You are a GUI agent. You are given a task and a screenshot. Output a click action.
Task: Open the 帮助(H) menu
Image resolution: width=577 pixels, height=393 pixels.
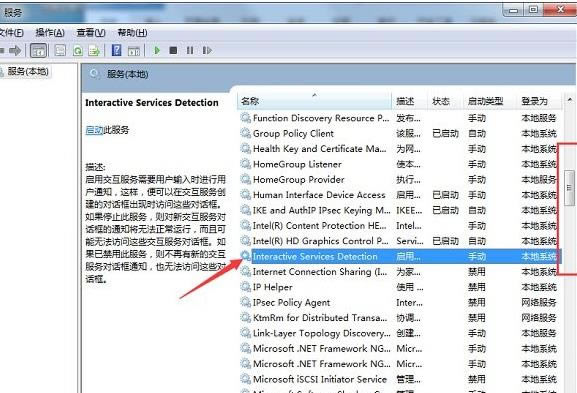pos(132,33)
